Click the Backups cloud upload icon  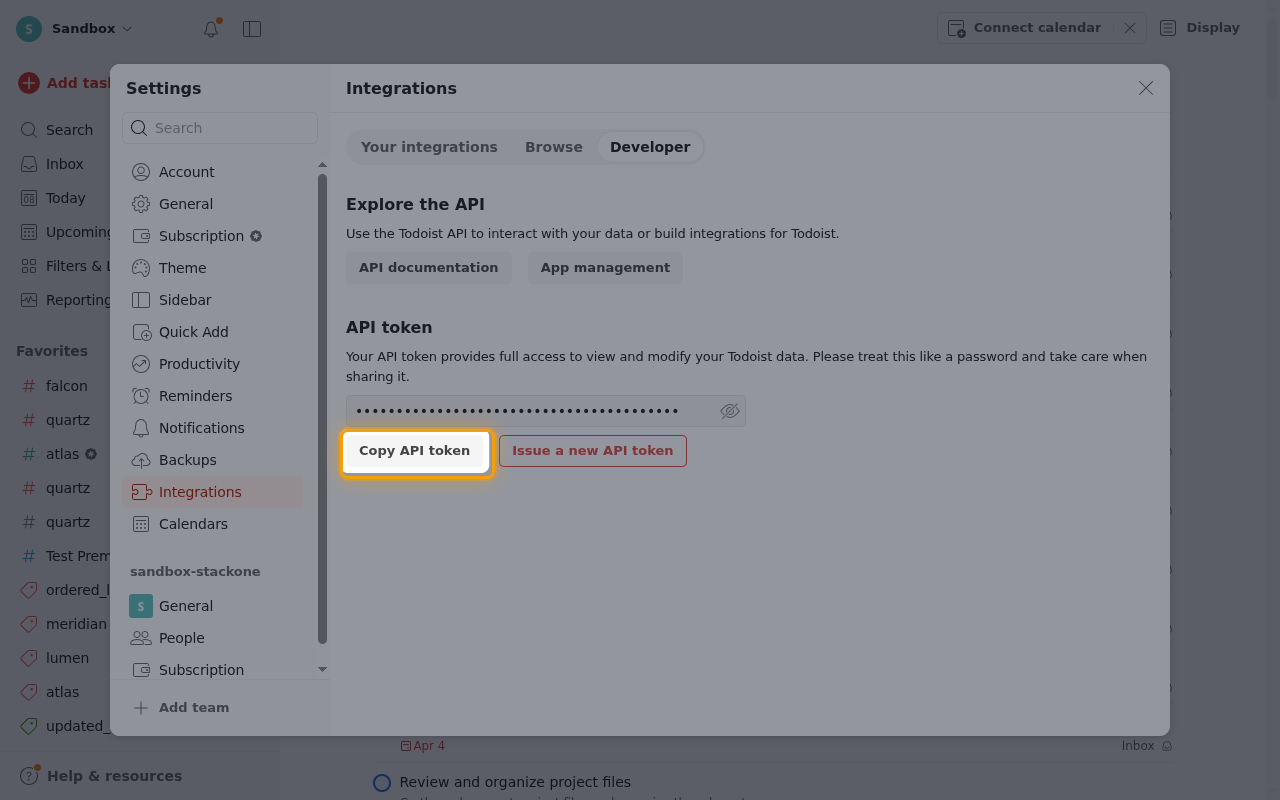[141, 460]
